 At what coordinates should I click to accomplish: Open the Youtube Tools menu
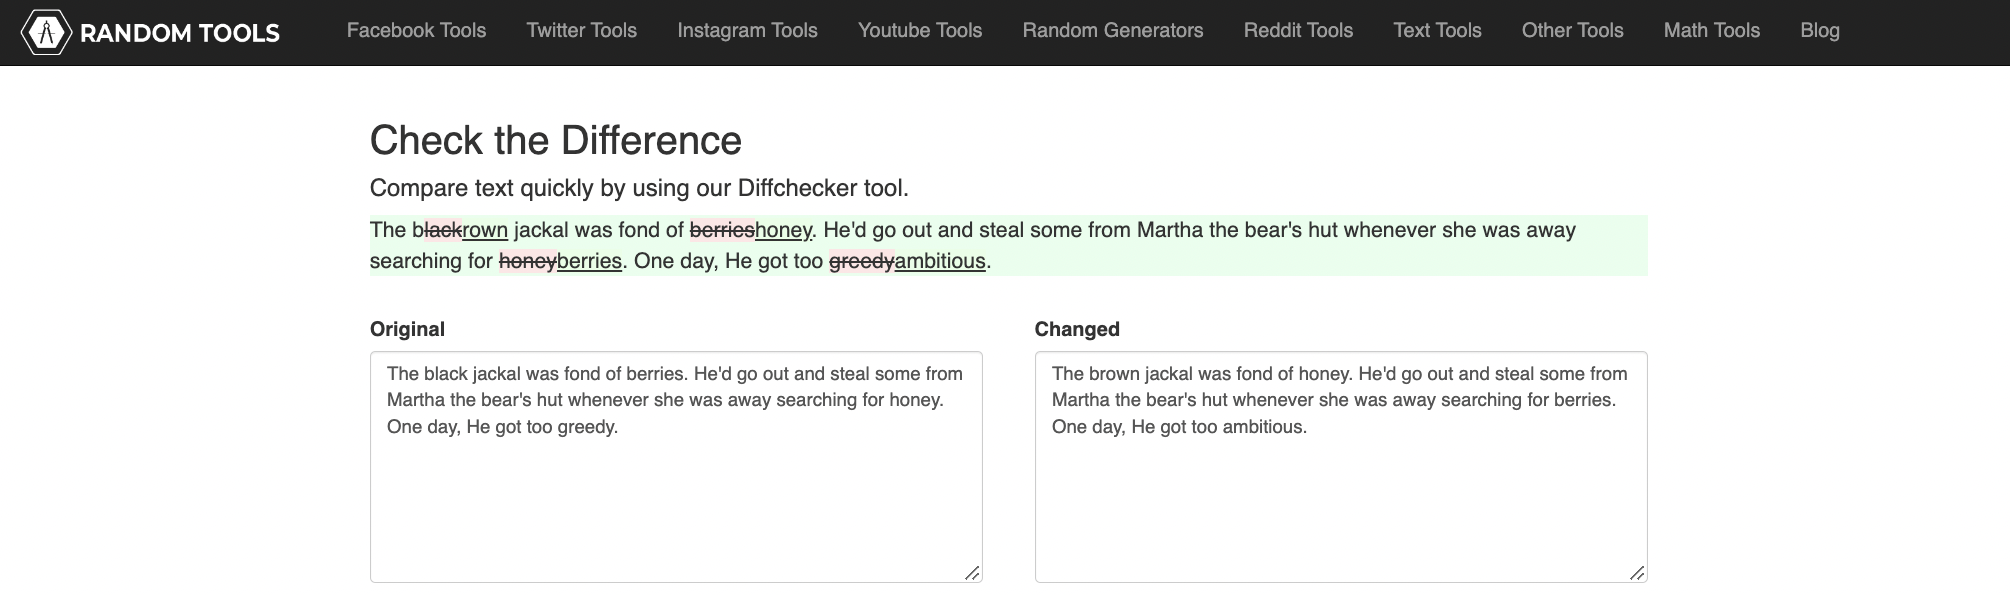(919, 31)
